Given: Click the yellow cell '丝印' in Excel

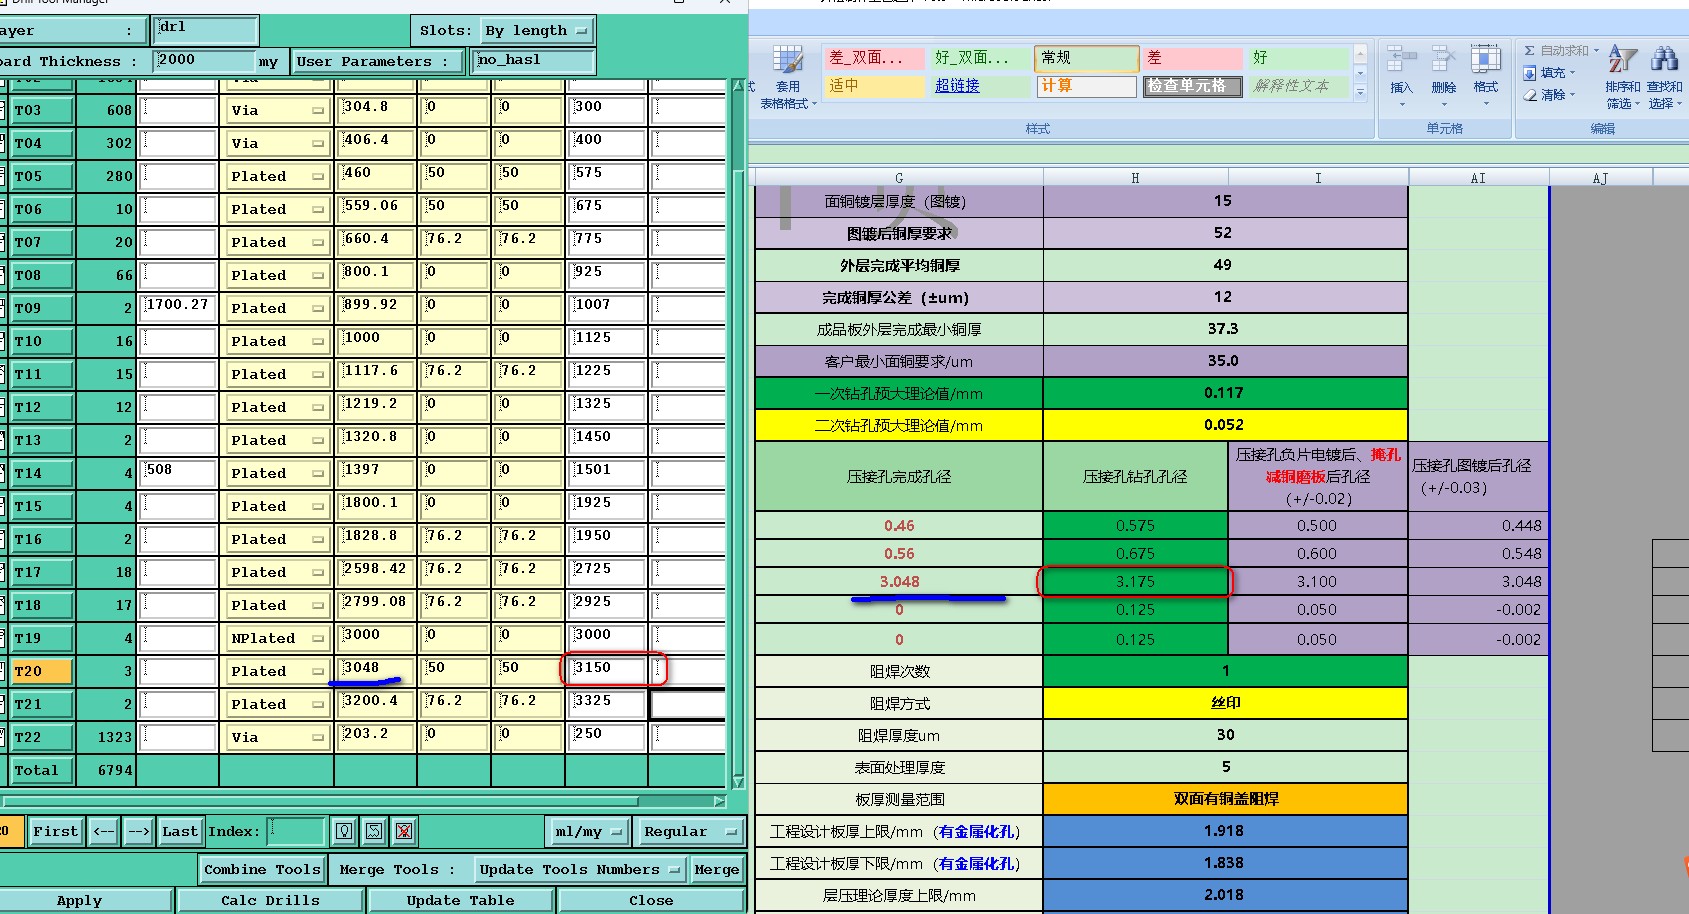Looking at the screenshot, I should [x=1225, y=703].
